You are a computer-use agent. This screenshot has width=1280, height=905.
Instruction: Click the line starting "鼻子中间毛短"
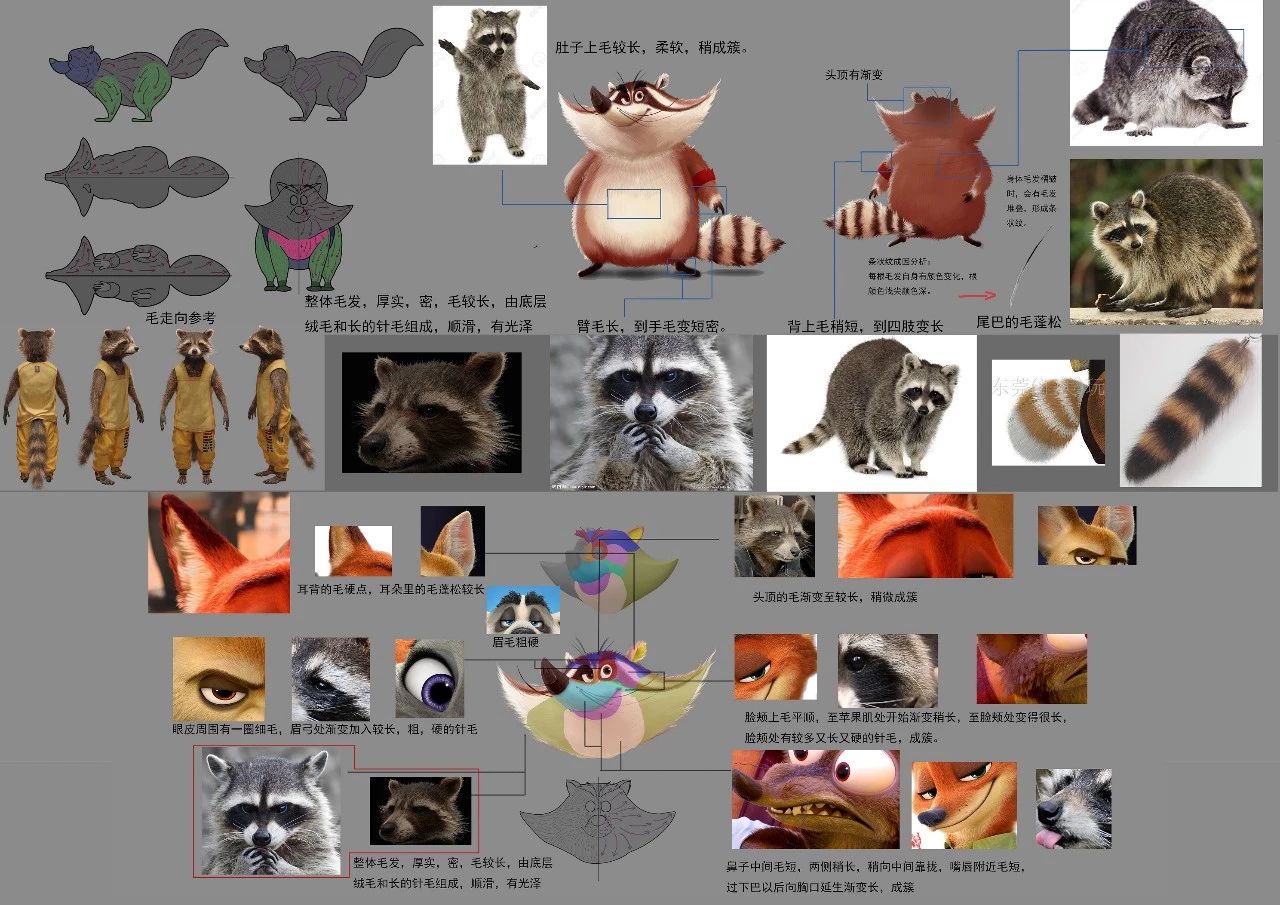tap(877, 867)
